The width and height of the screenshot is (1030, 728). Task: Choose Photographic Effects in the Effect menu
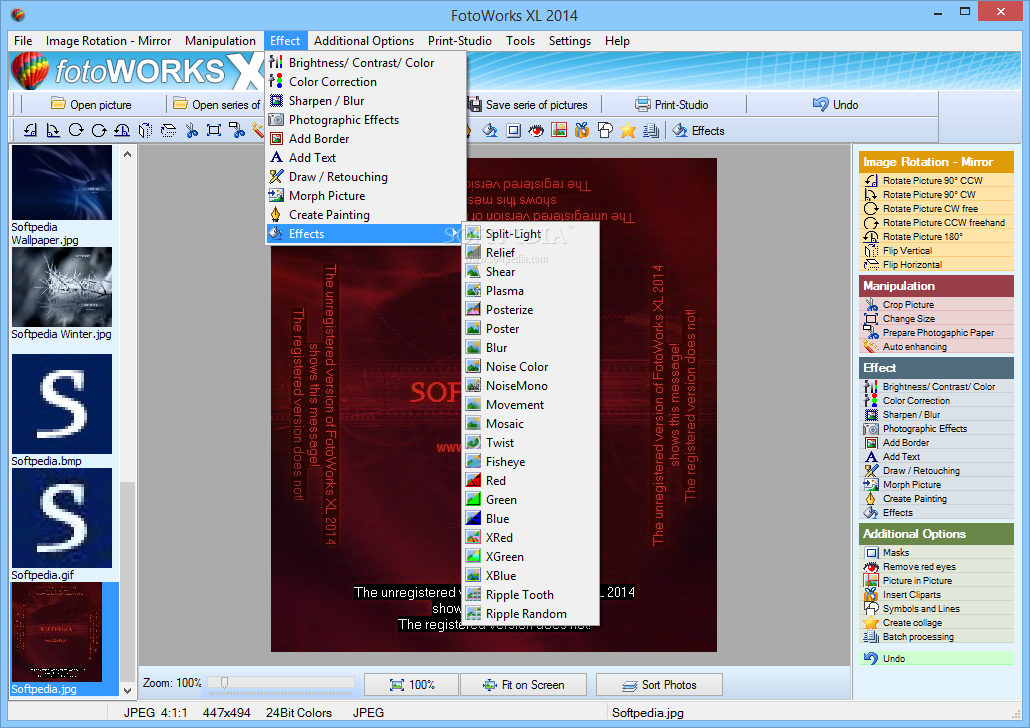pyautogui.click(x=366, y=120)
